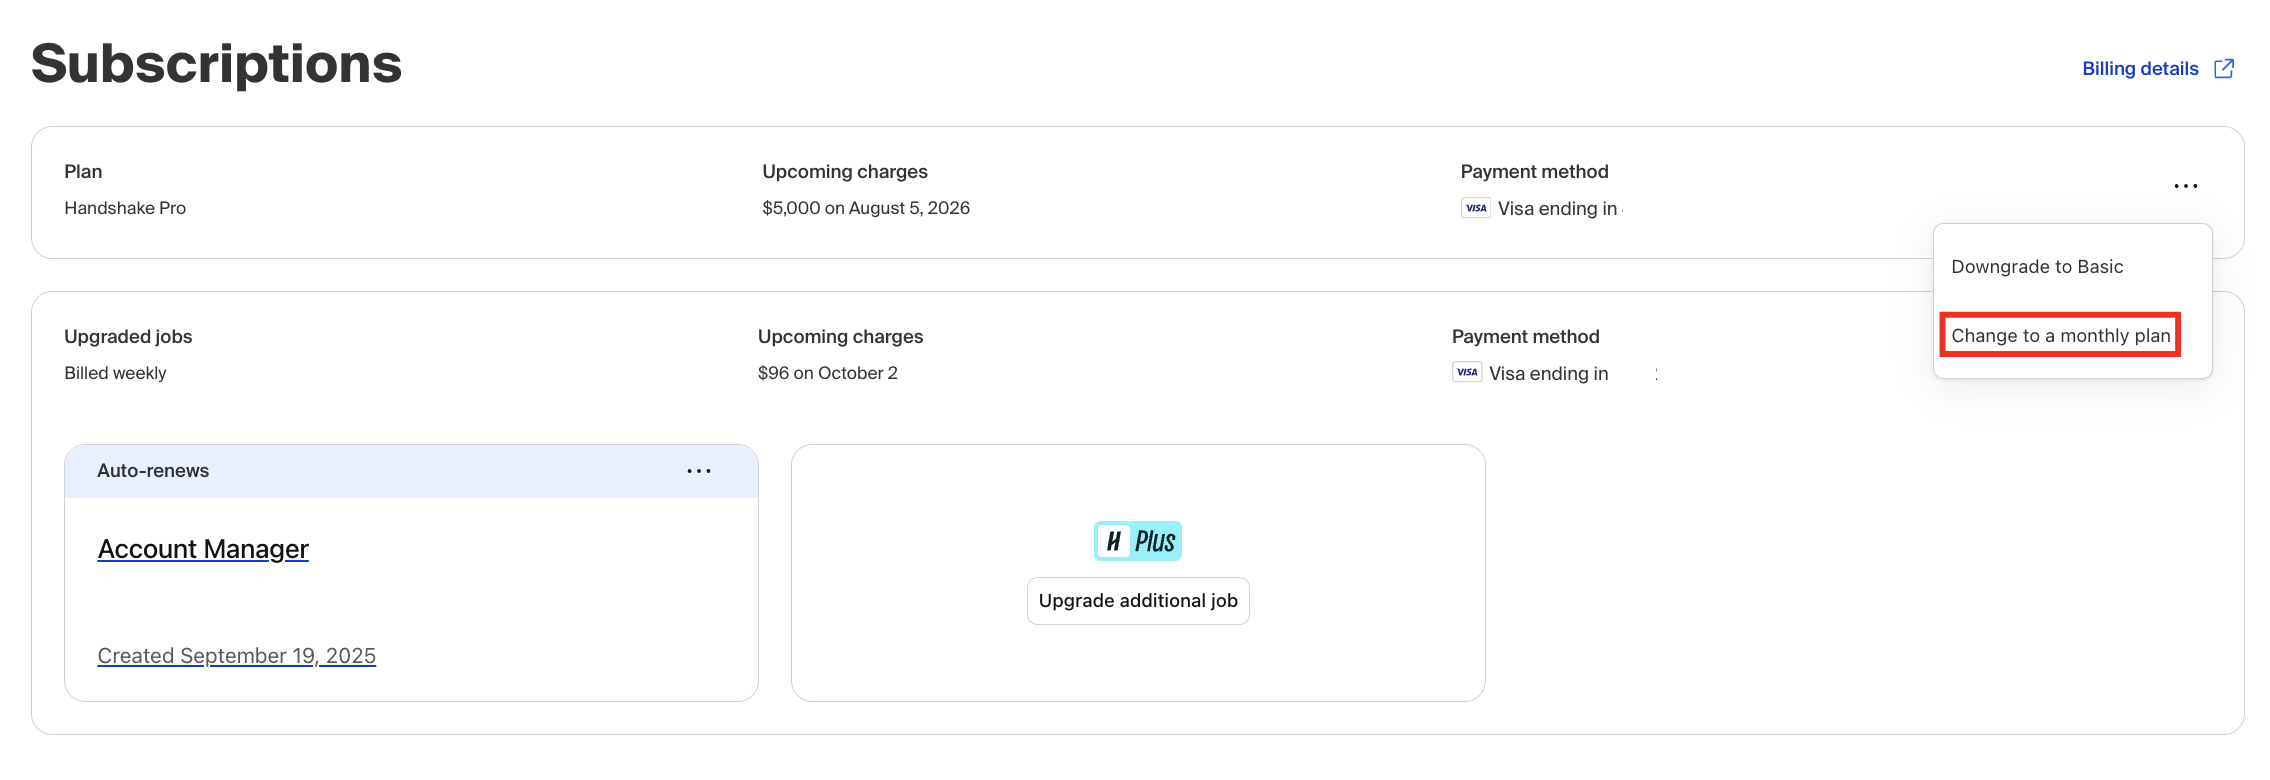The width and height of the screenshot is (2270, 780).
Task: Click the Upcoming charges label above $96
Action: [841, 337]
